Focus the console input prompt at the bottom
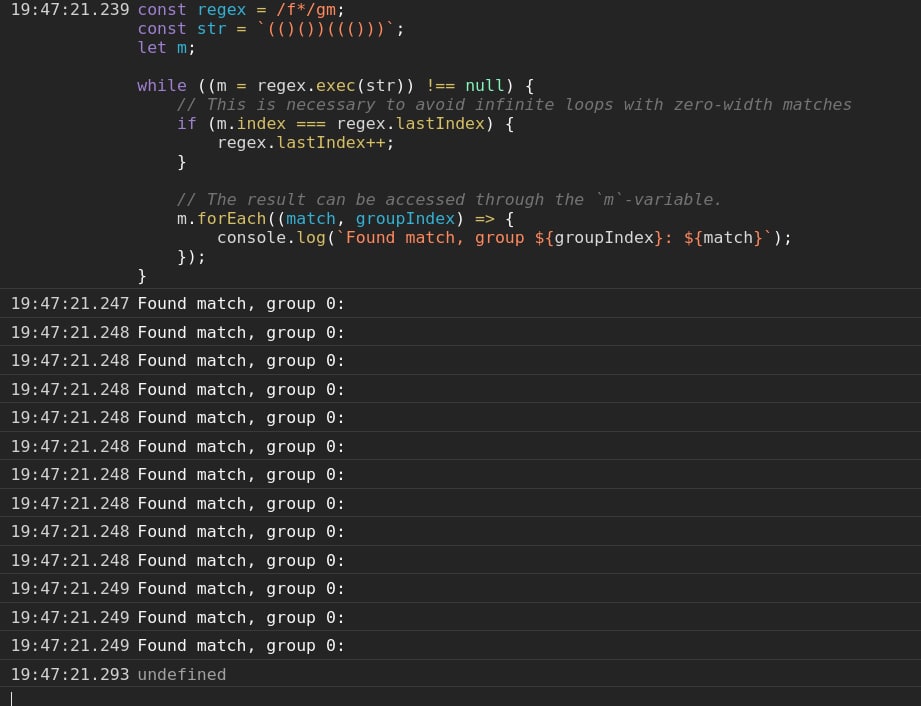This screenshot has height=706, width=921. (x=460, y=697)
